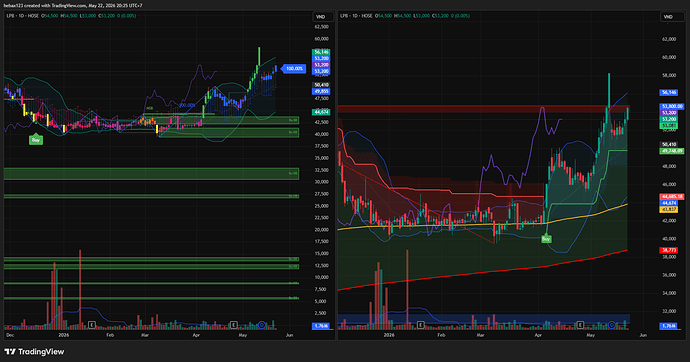Click the red 38,773 price label
Image resolution: width=690 pixels, height=362 pixels.
pyautogui.click(x=669, y=250)
